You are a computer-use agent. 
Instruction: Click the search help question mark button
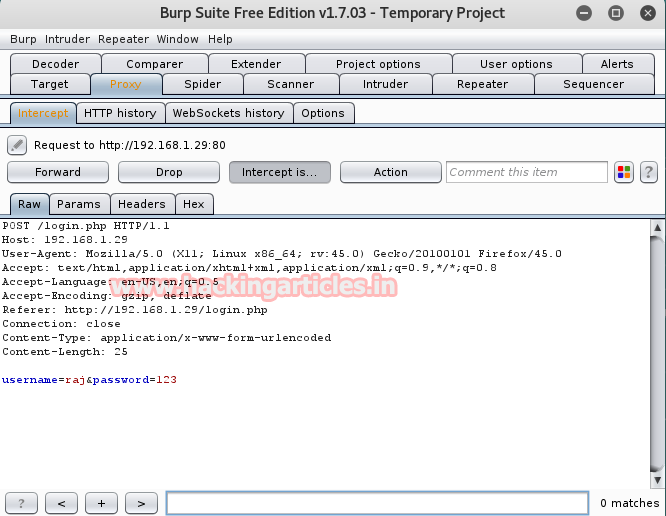[x=21, y=503]
